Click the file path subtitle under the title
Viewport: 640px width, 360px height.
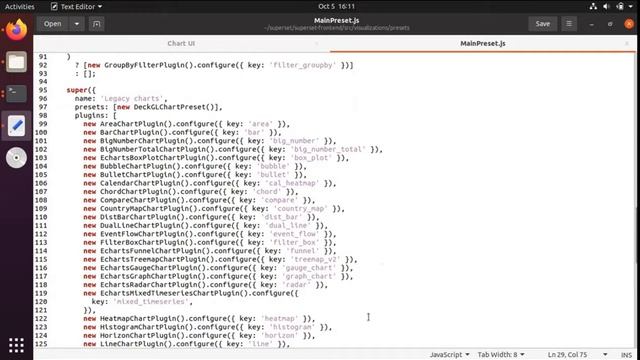(x=337, y=28)
